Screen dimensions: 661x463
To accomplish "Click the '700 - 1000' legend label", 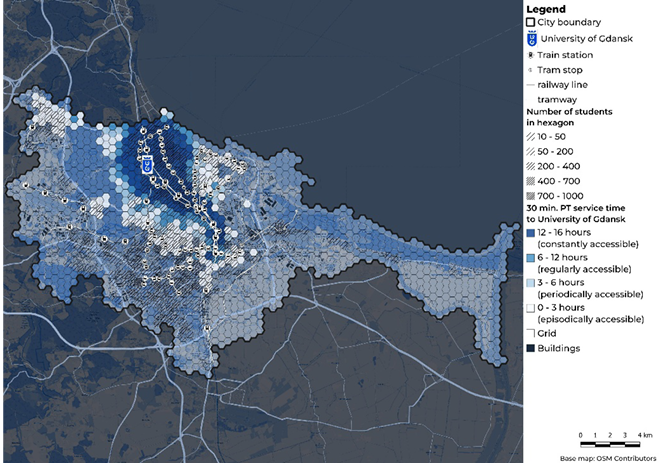I will tap(560, 196).
